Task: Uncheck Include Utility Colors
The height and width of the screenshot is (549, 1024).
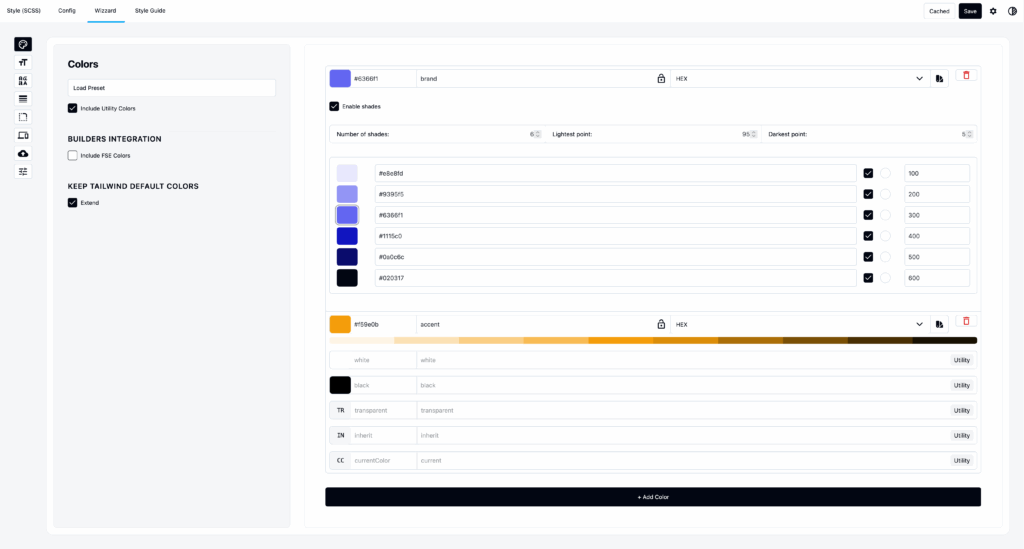Action: click(x=72, y=108)
